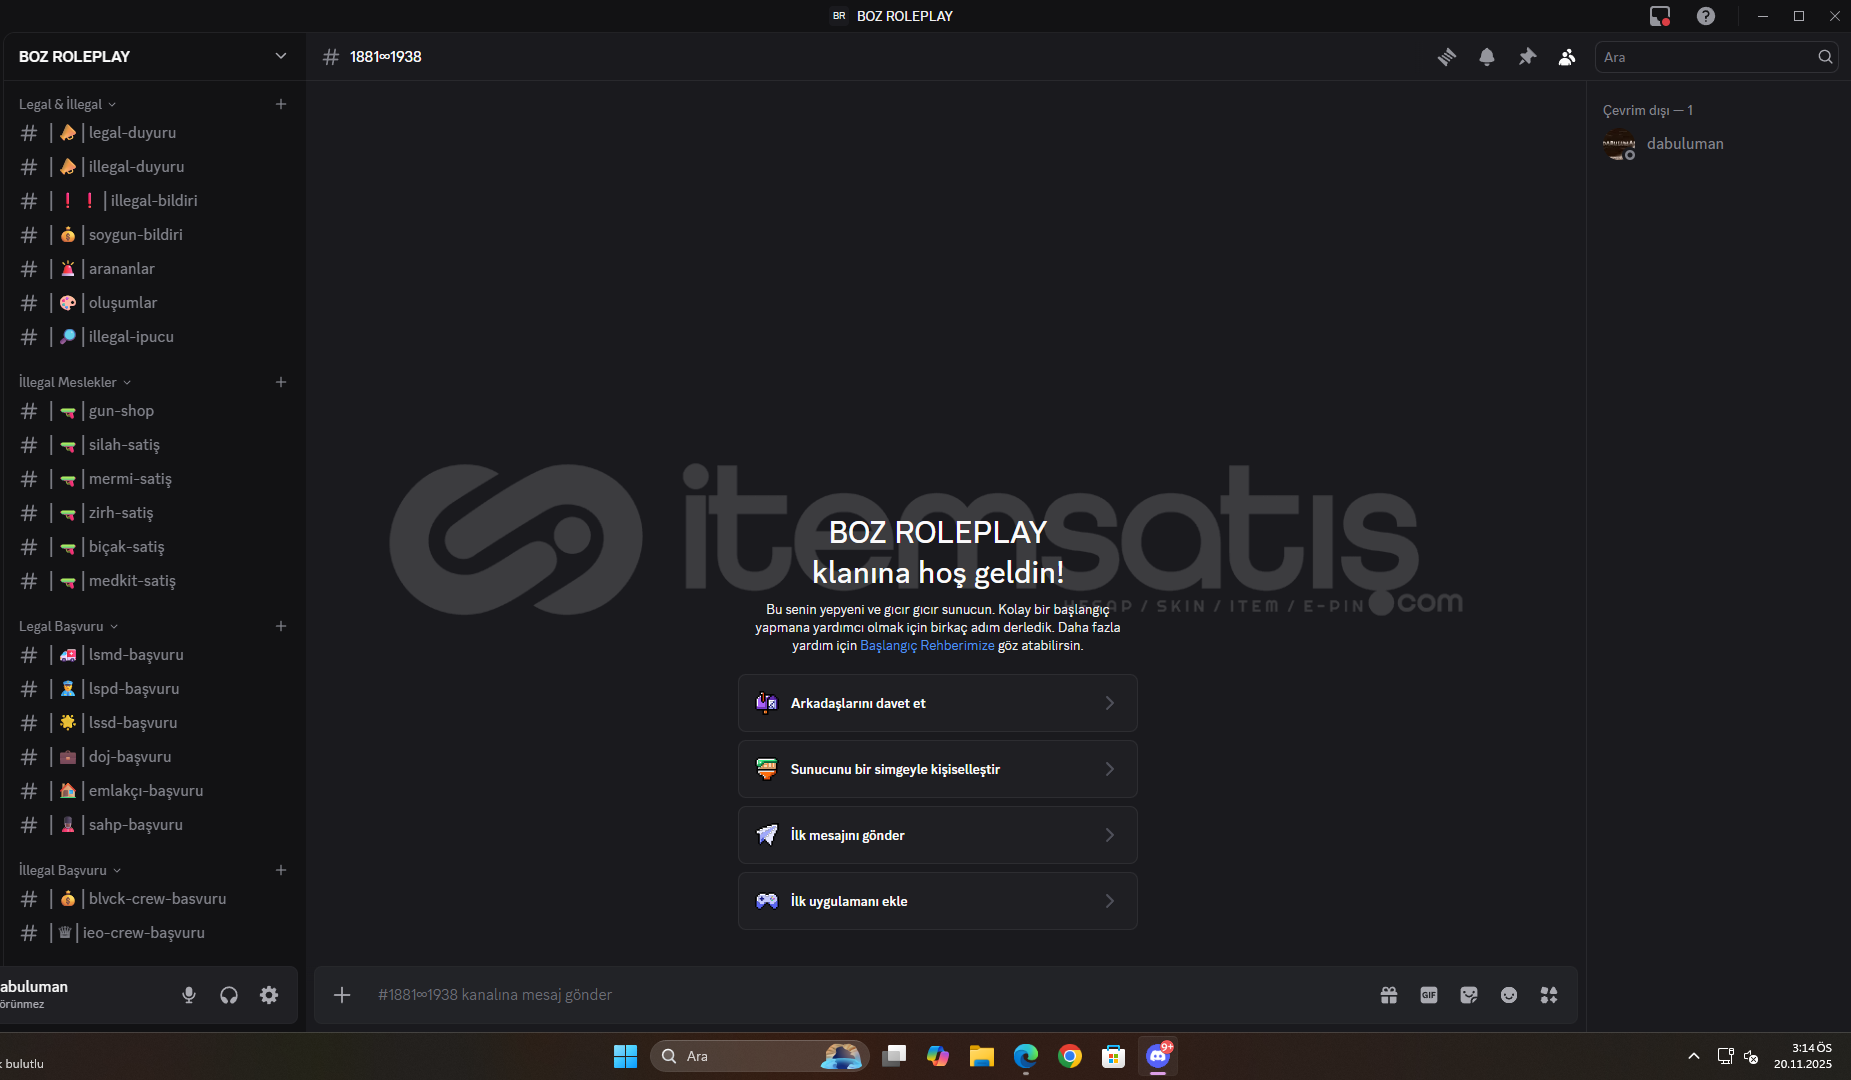1851x1080 pixels.
Task: Open the sahp-başvuru channel
Action: click(153, 825)
